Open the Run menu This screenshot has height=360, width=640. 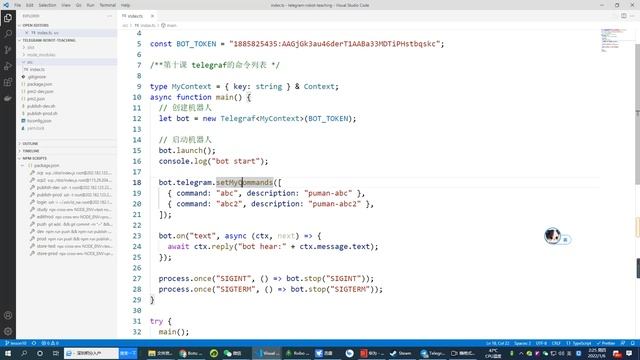pyautogui.click(x=90, y=5)
